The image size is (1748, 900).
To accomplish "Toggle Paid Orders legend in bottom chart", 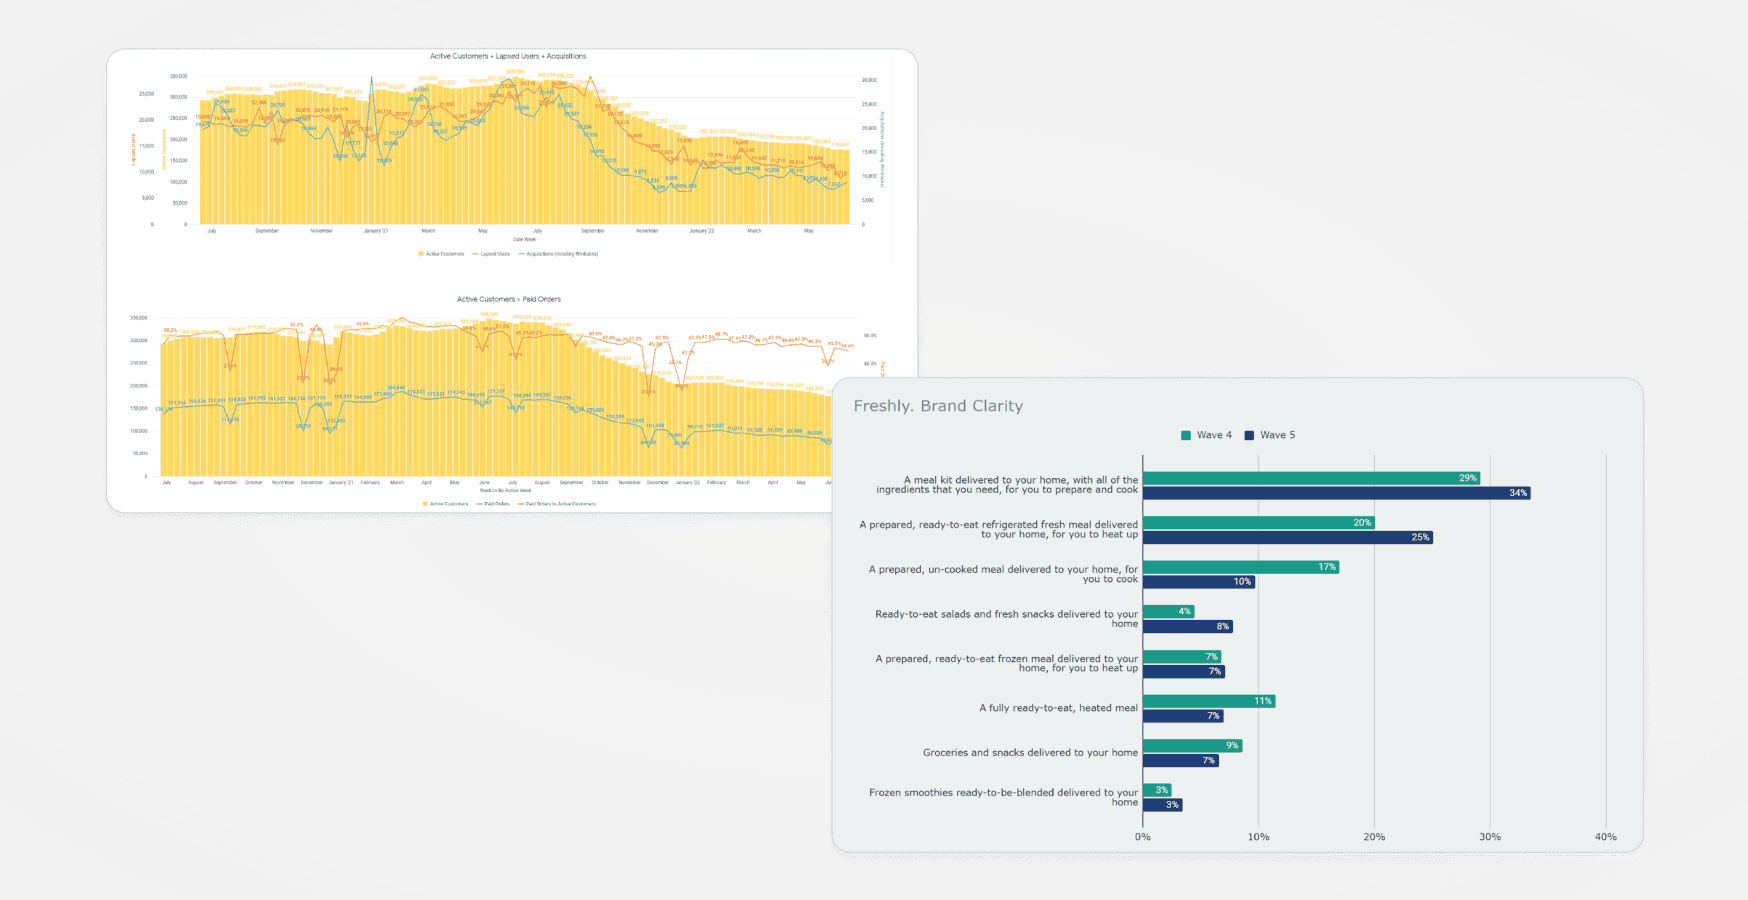I will pos(493,504).
